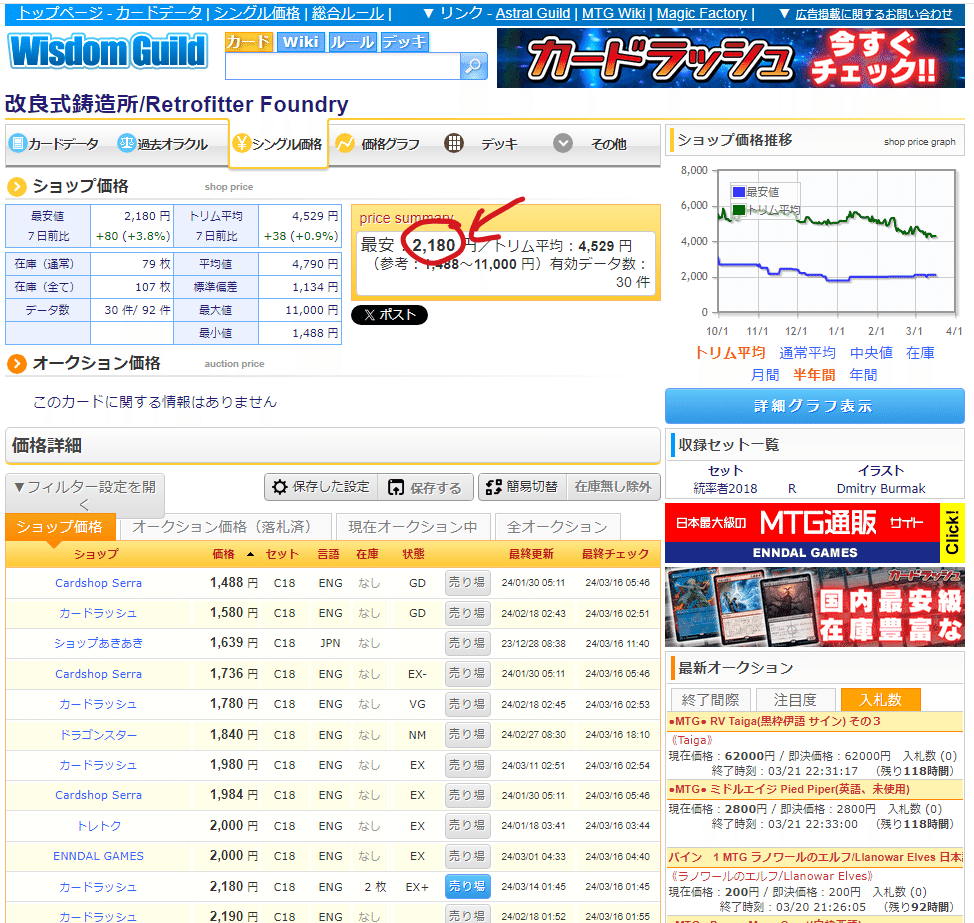Viewport: 974px width, 923px height.
Task: Select the Wiki search category tab
Action: click(301, 42)
